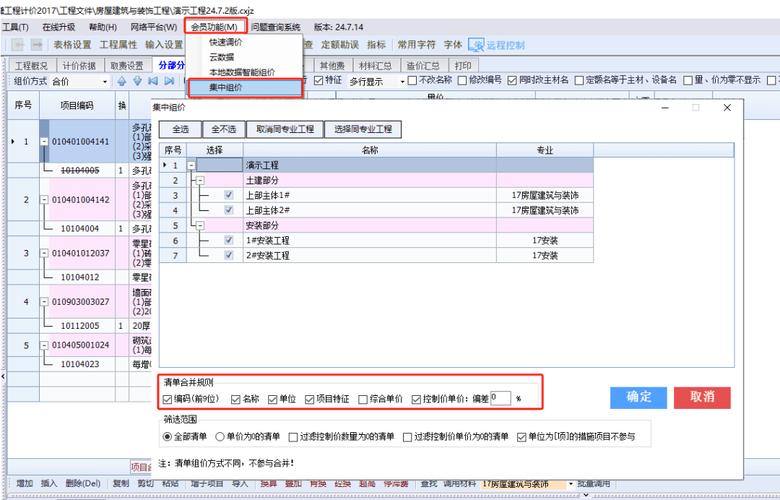Uncheck 上部主体2# selection checkbox
Screen dimensions: 780x500
[228, 210]
